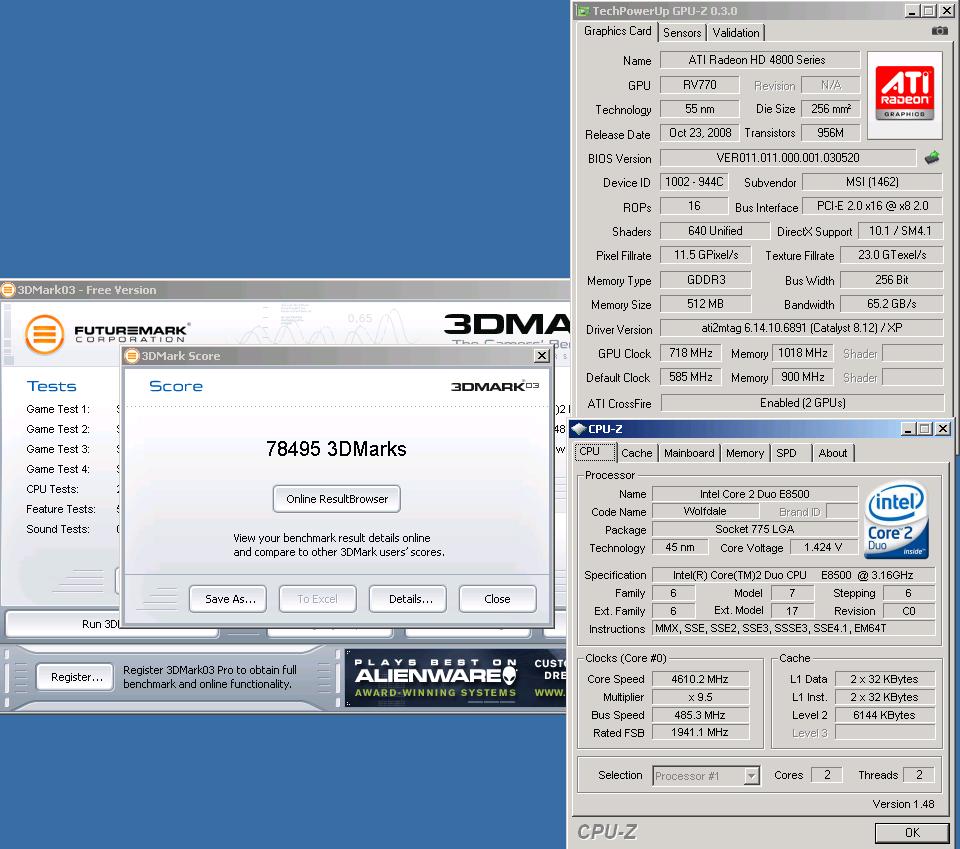The width and height of the screenshot is (960, 849).
Task: Click the Bus Speed value 485.3 MHz
Action: click(x=700, y=714)
